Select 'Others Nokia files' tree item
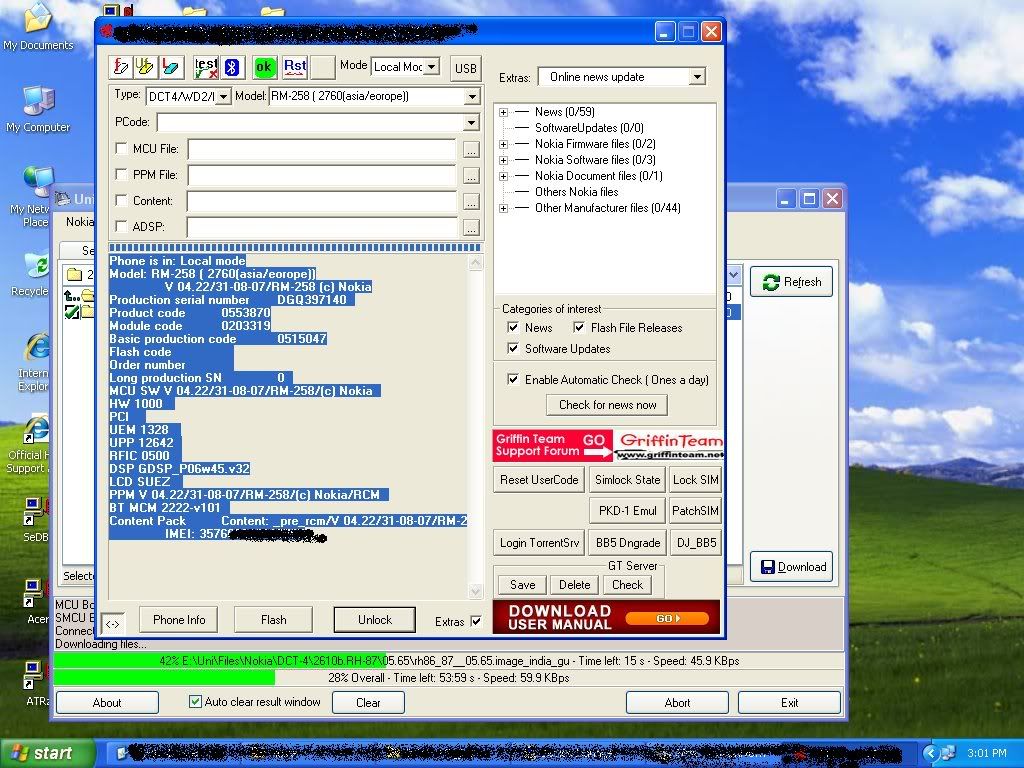 pos(577,192)
